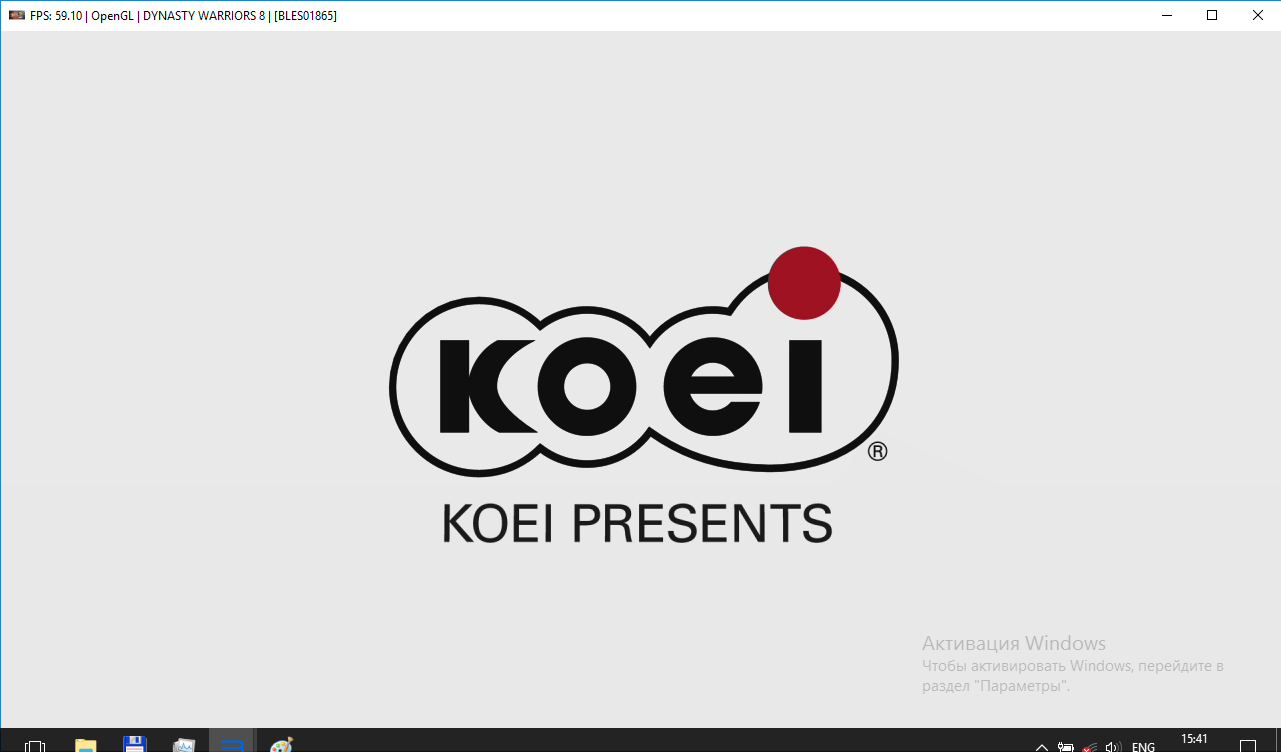The image size is (1281, 752).
Task: Maximize the DYNASTY WARRIORS 8 game window
Action: [1212, 15]
